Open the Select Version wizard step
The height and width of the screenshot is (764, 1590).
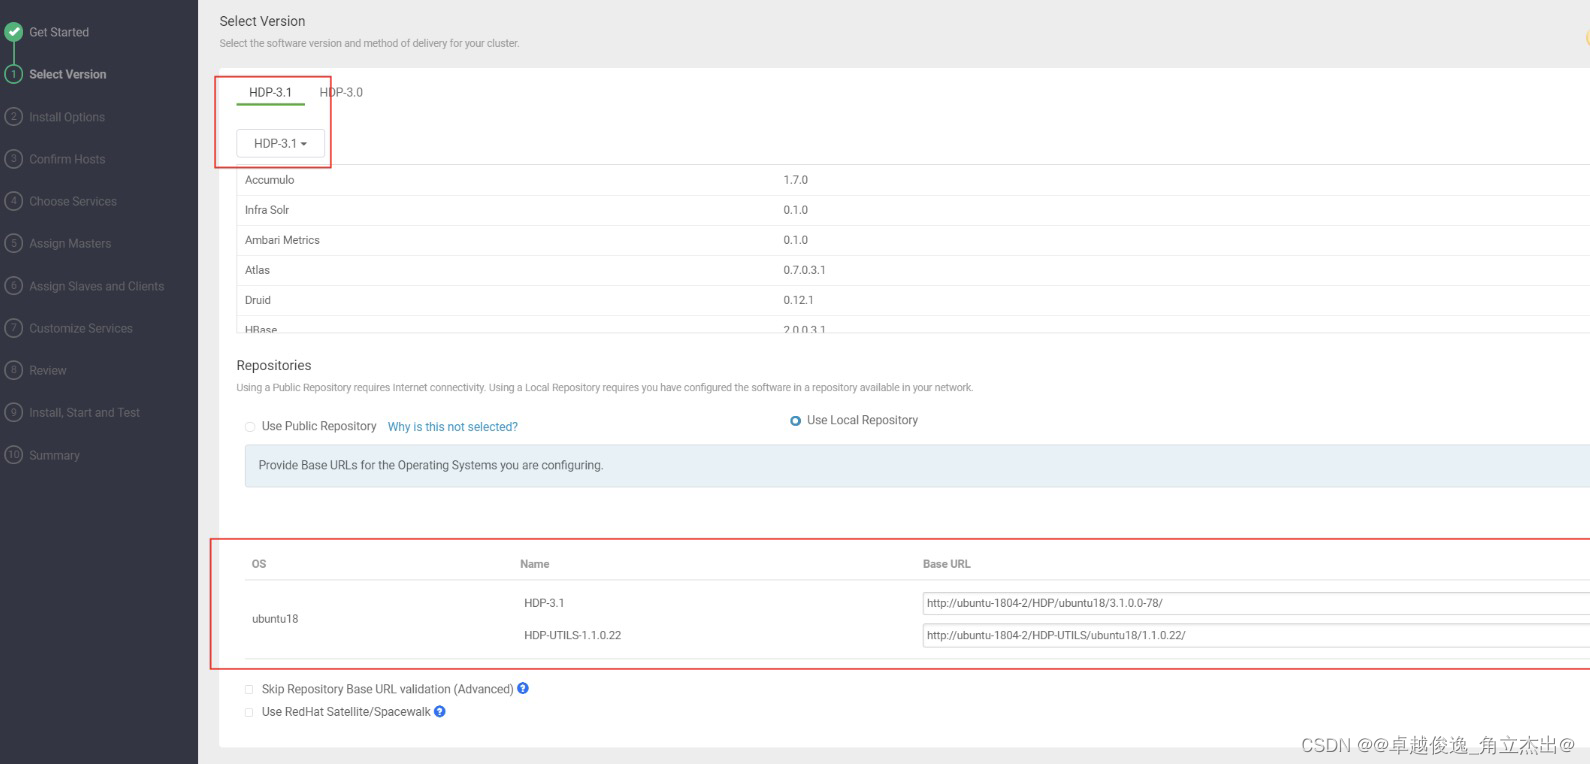tap(68, 74)
